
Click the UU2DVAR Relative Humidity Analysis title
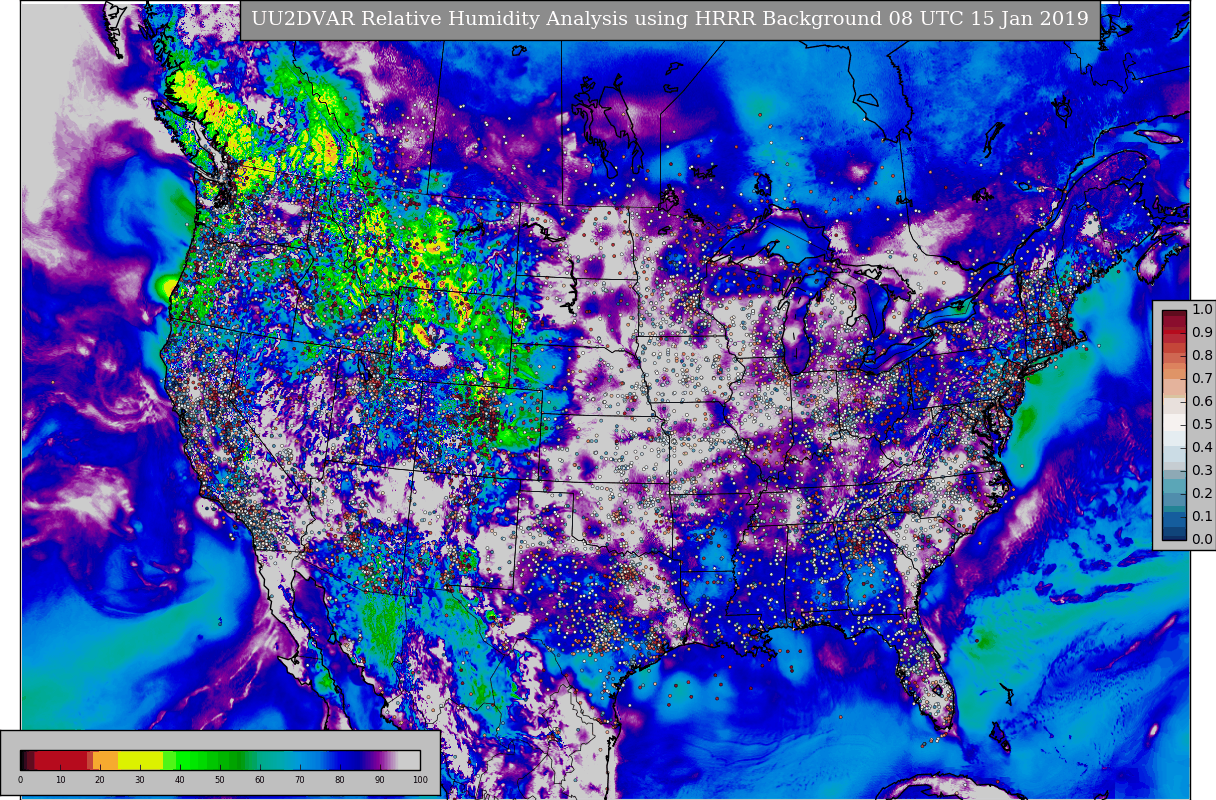coord(670,20)
